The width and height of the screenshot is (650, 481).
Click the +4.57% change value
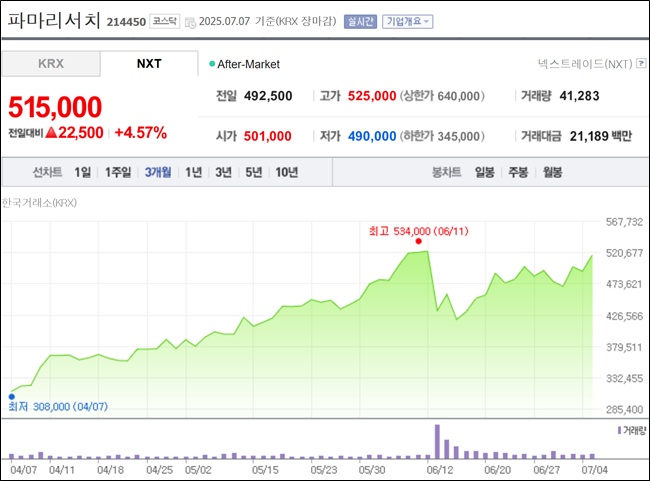pos(141,133)
